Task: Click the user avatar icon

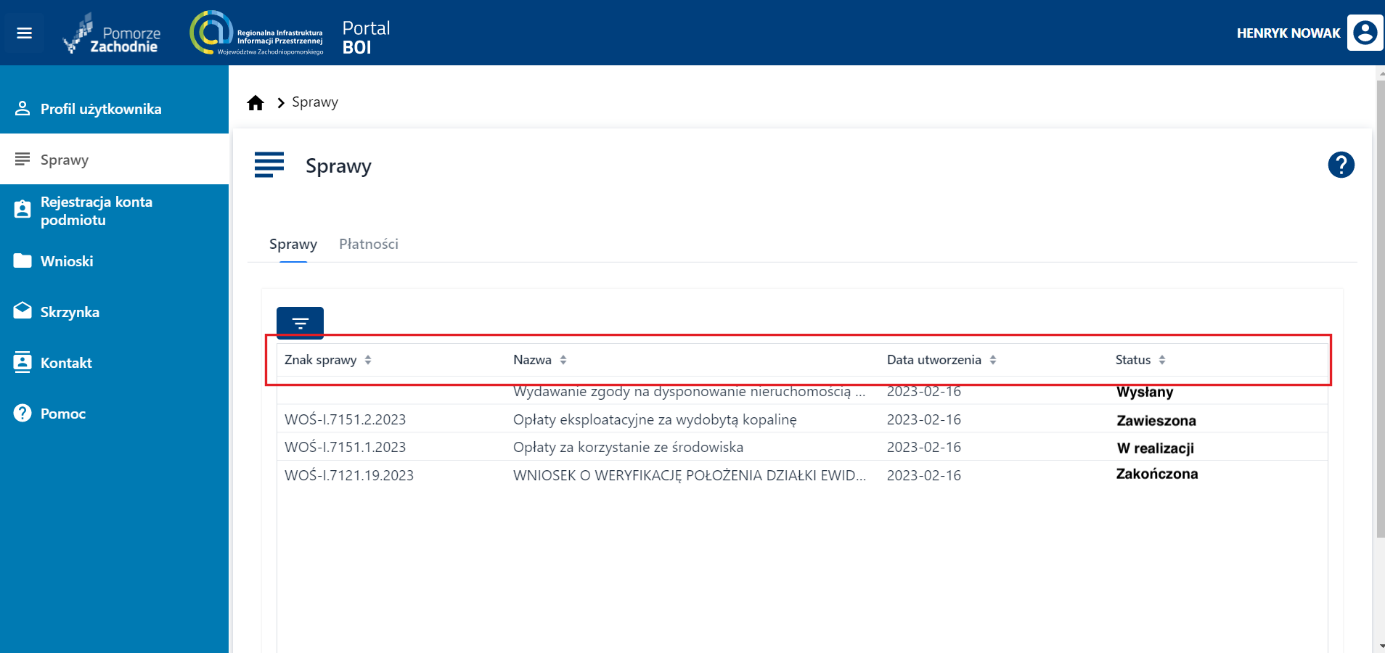Action: (x=1363, y=33)
